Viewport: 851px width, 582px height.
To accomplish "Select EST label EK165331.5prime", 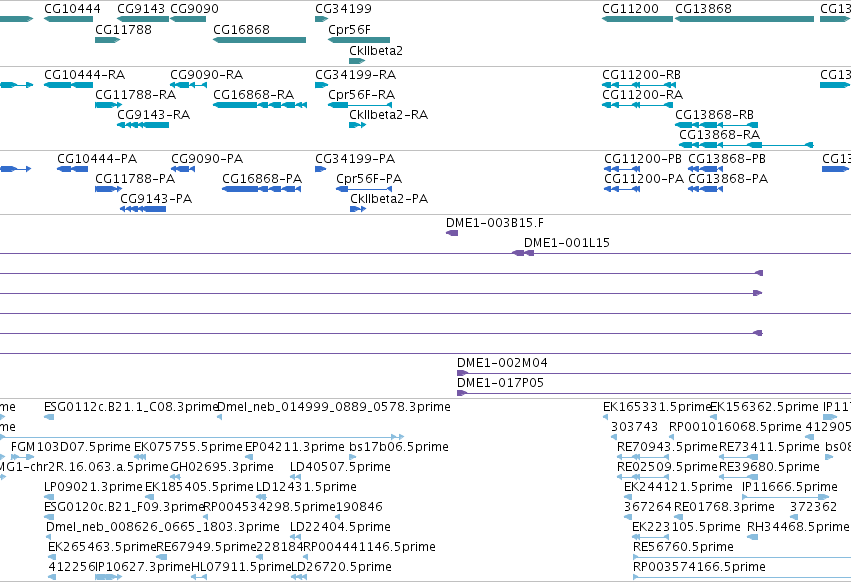I will (x=657, y=407).
